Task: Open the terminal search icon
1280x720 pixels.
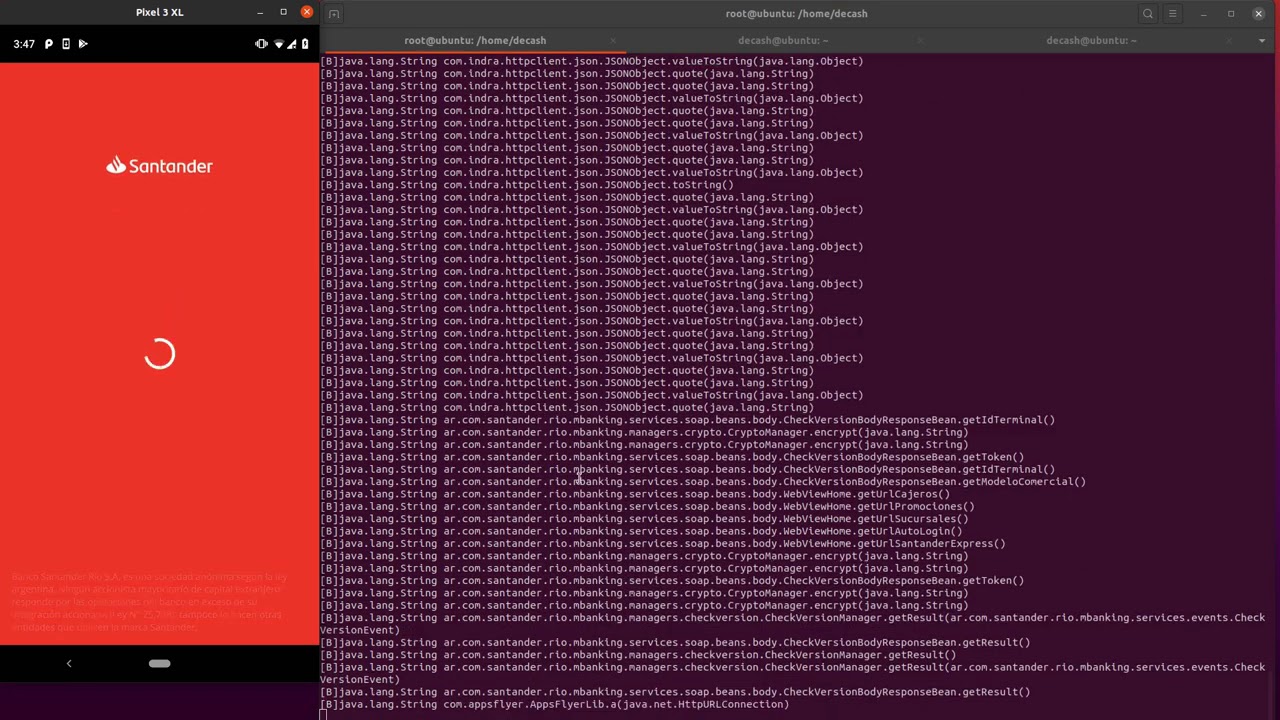Action: coord(1148,14)
